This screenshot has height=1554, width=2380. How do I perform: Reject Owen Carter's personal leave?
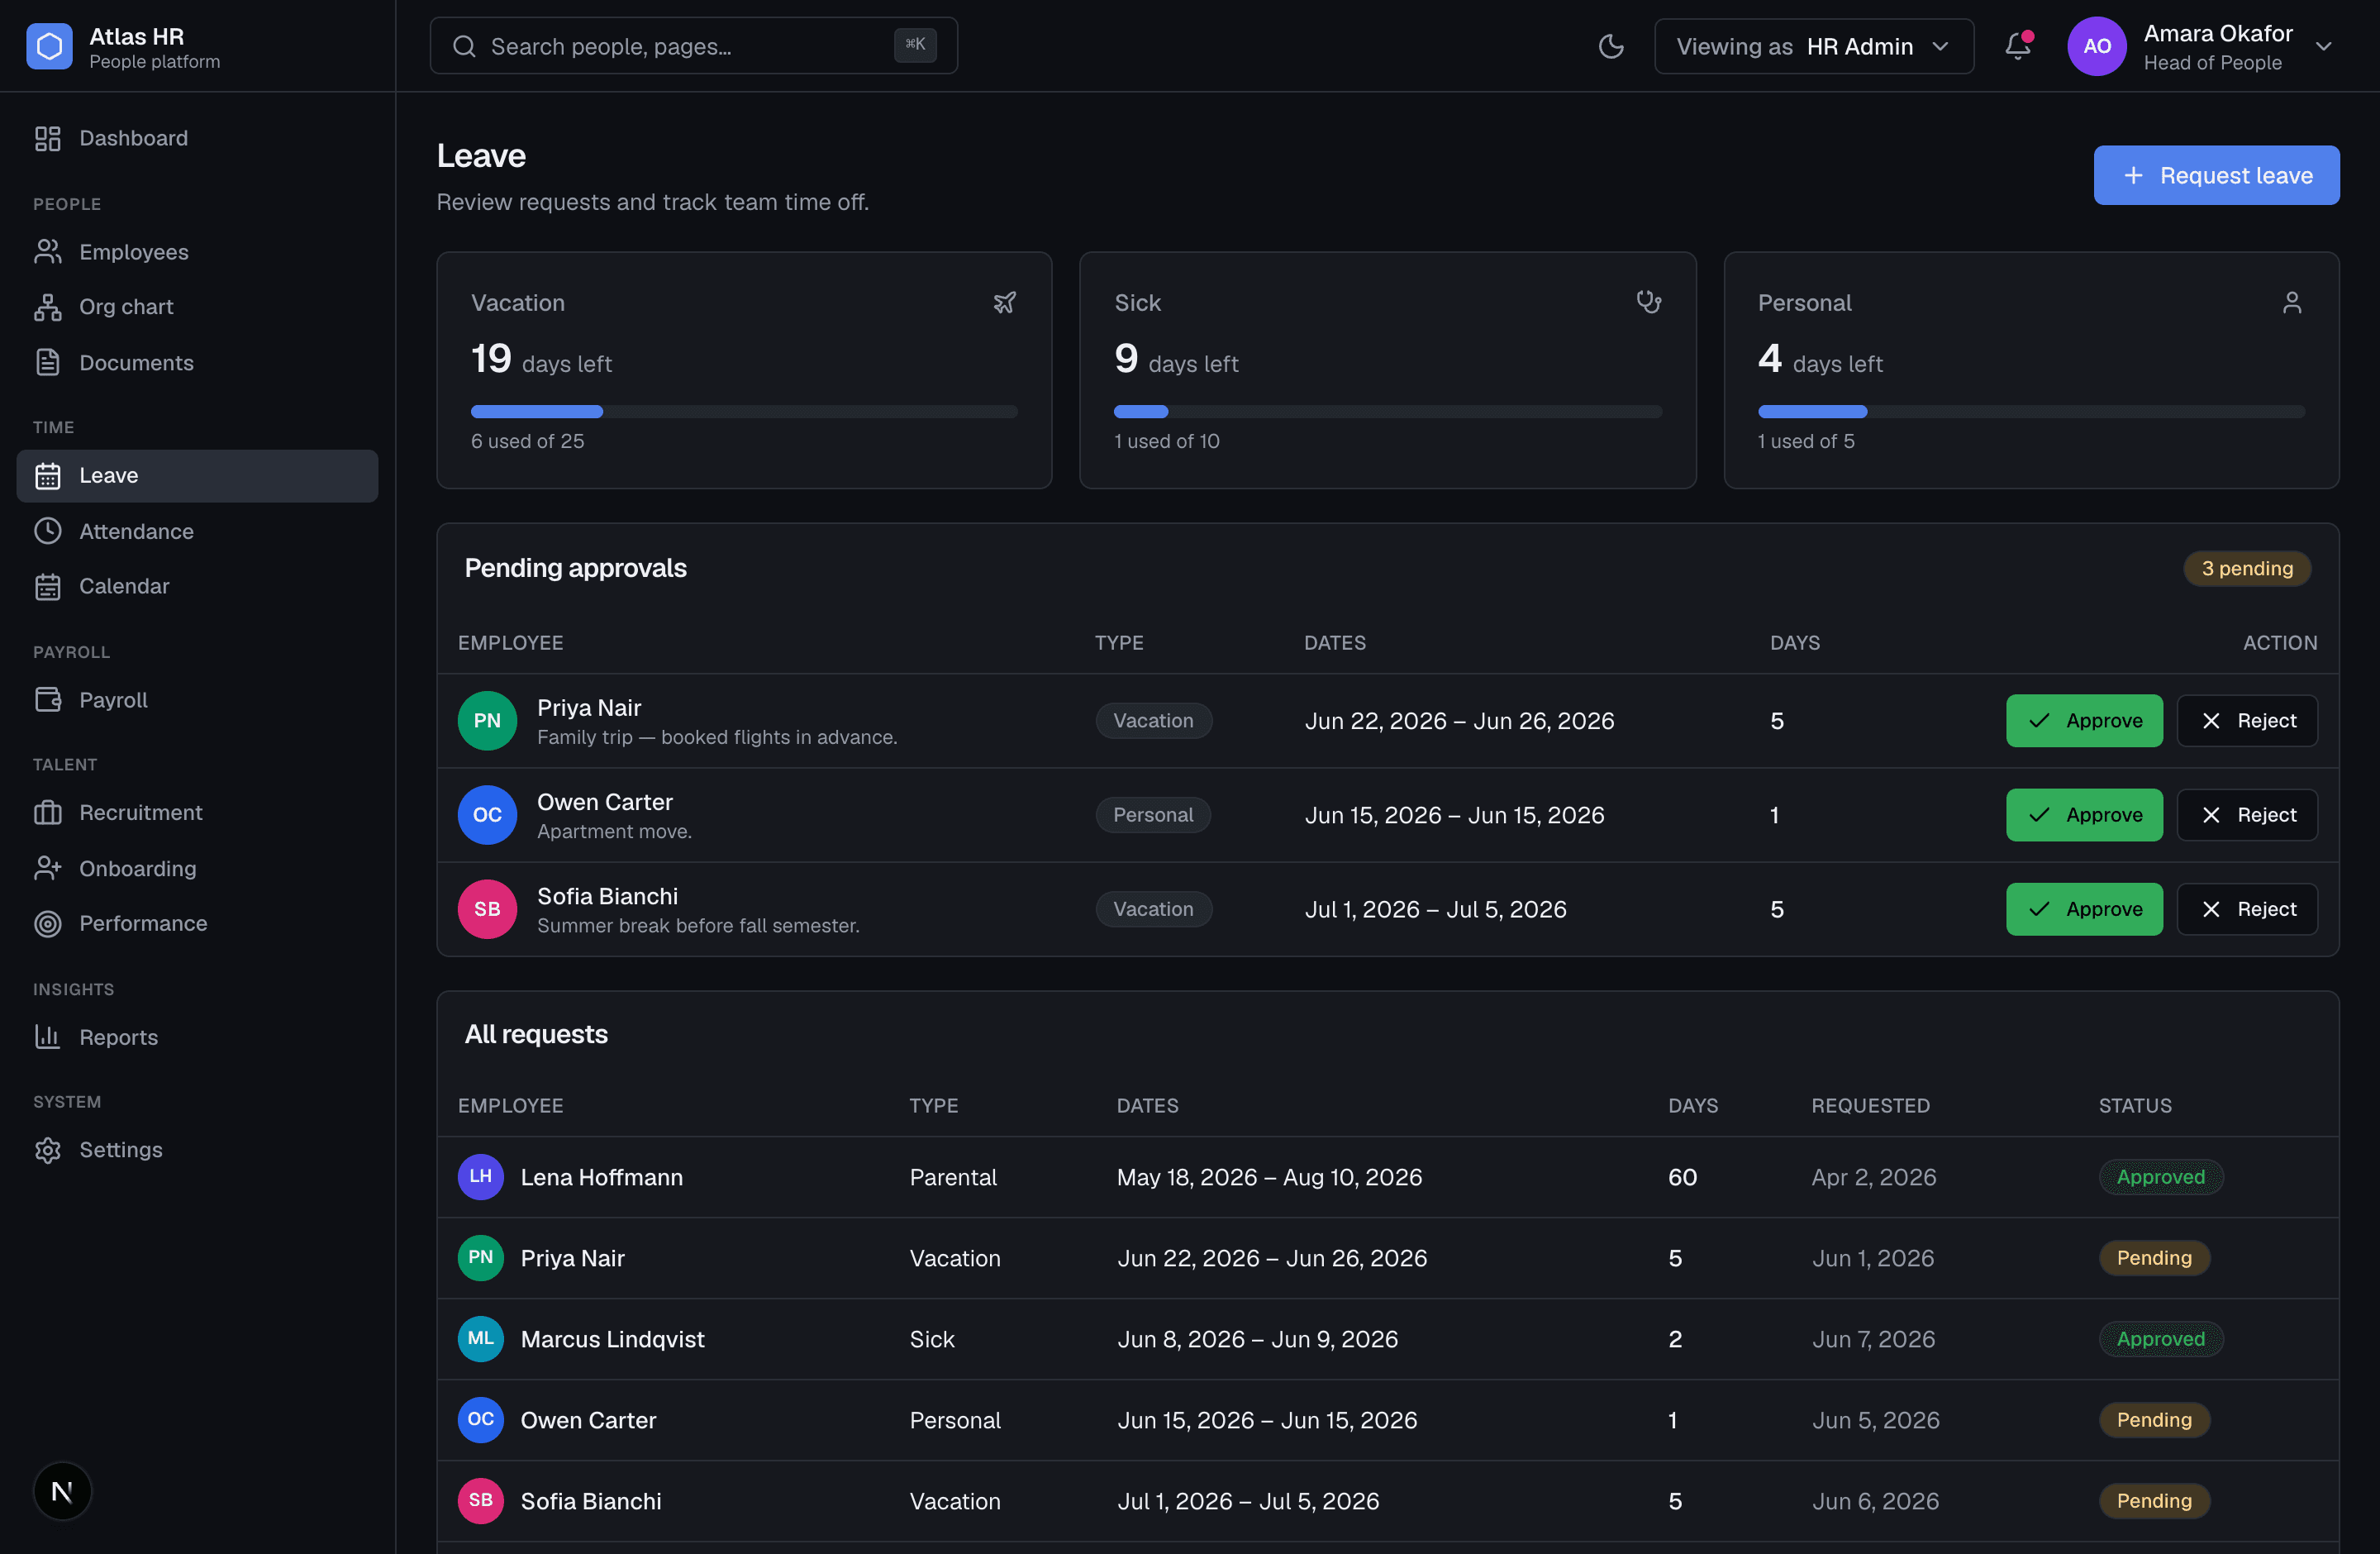click(2247, 815)
